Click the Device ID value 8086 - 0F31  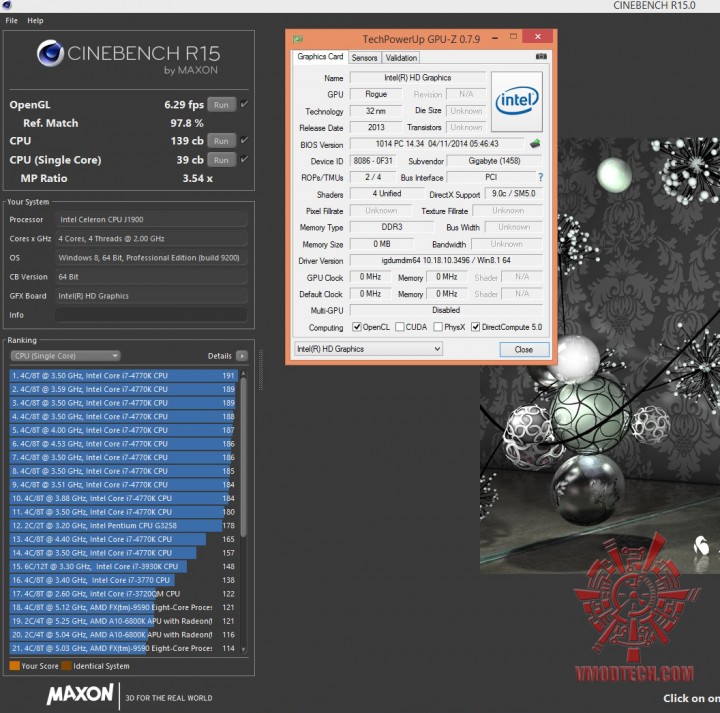(x=372, y=161)
